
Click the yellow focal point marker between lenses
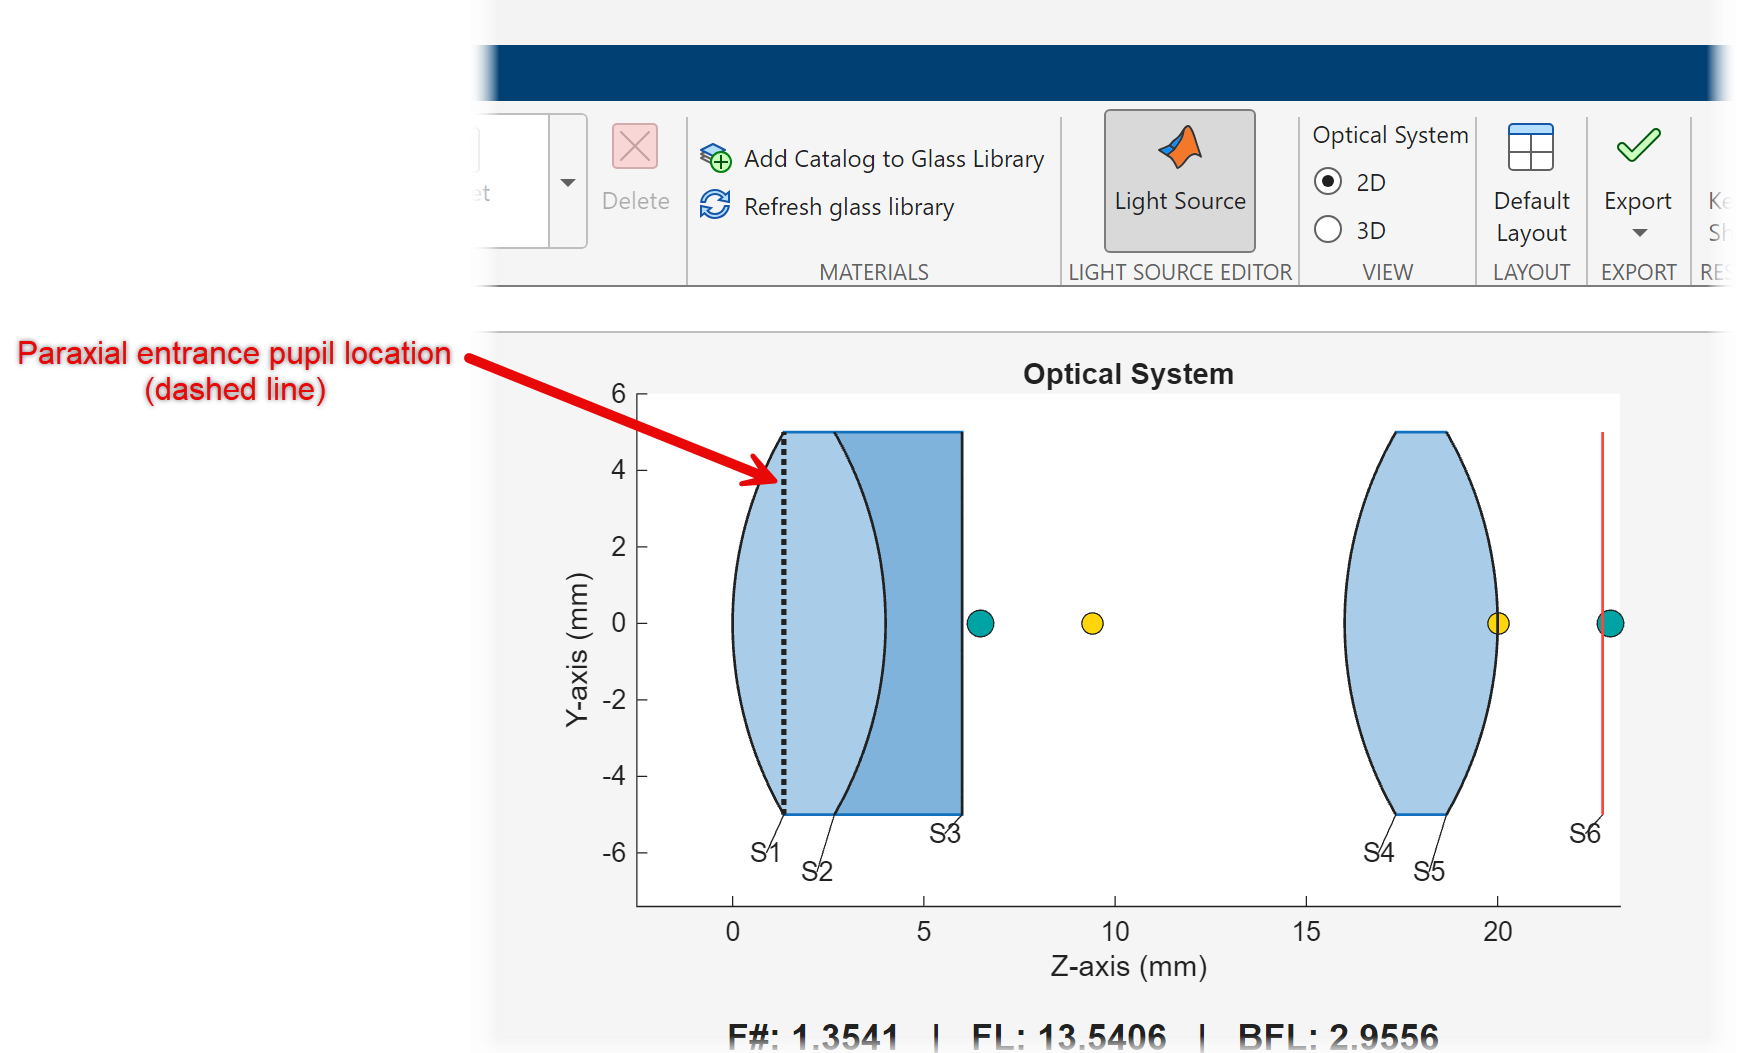1093,622
